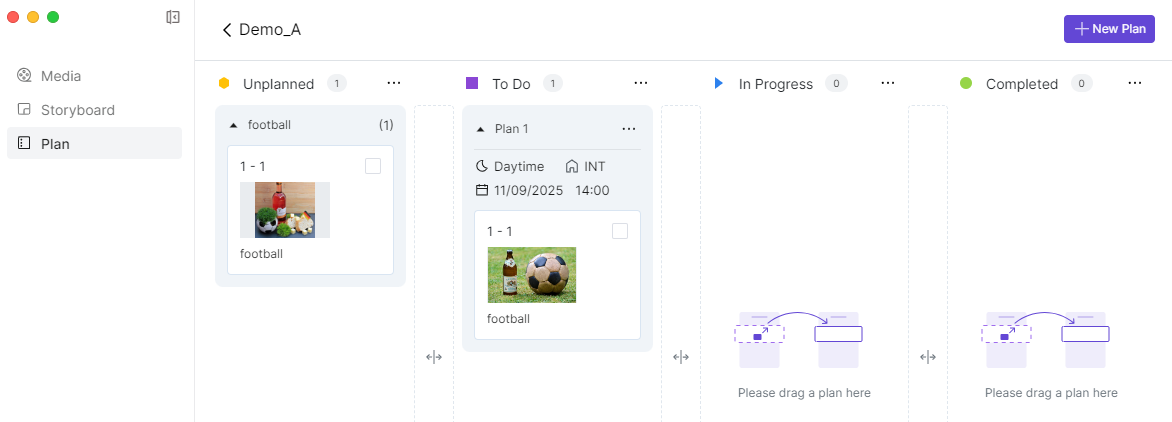Viewport: 1172px width, 422px height.
Task: Open the Media section
Action: click(x=61, y=76)
